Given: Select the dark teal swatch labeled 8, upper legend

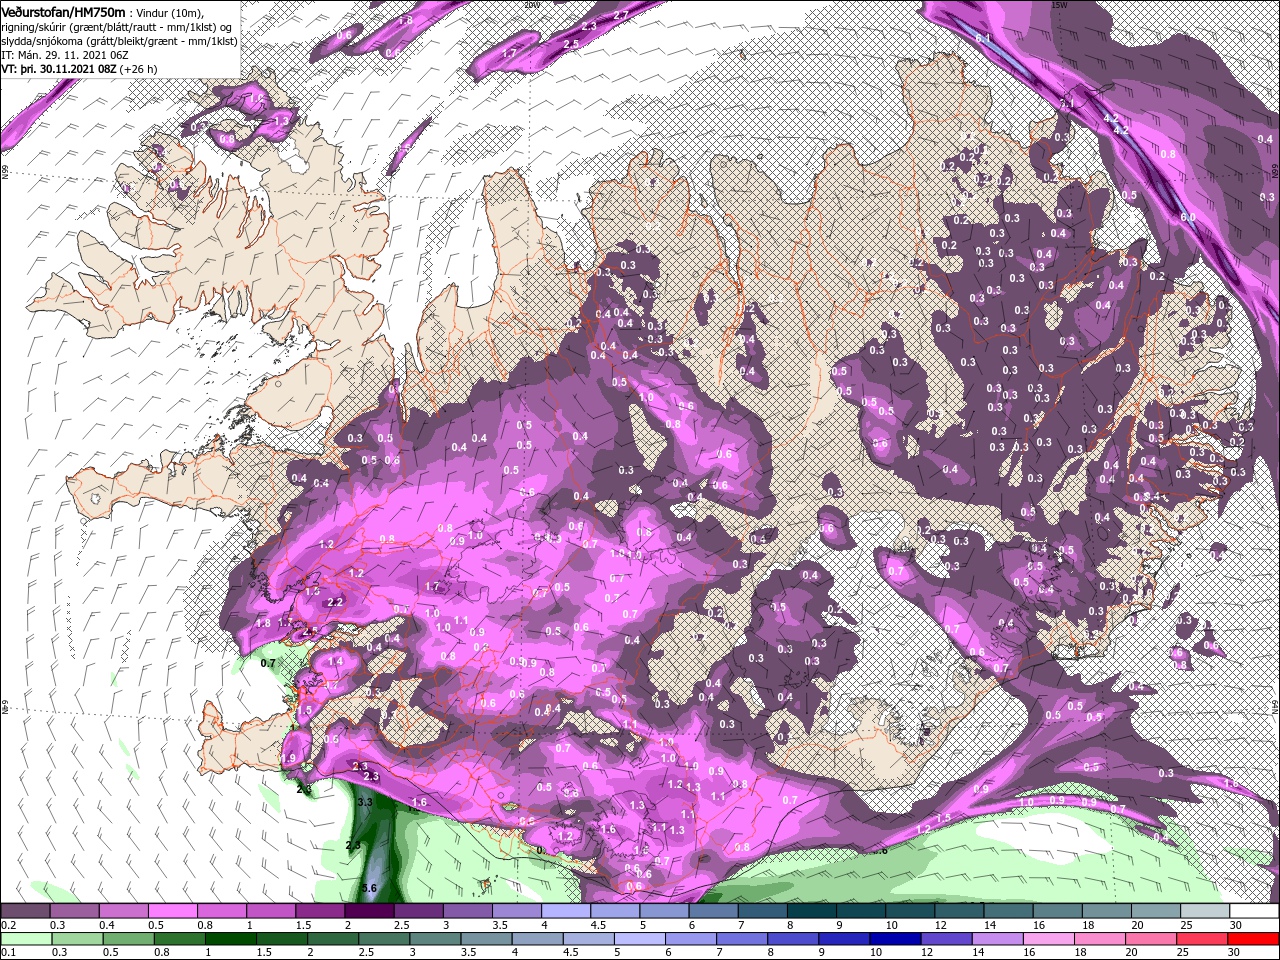Looking at the screenshot, I should [x=811, y=911].
